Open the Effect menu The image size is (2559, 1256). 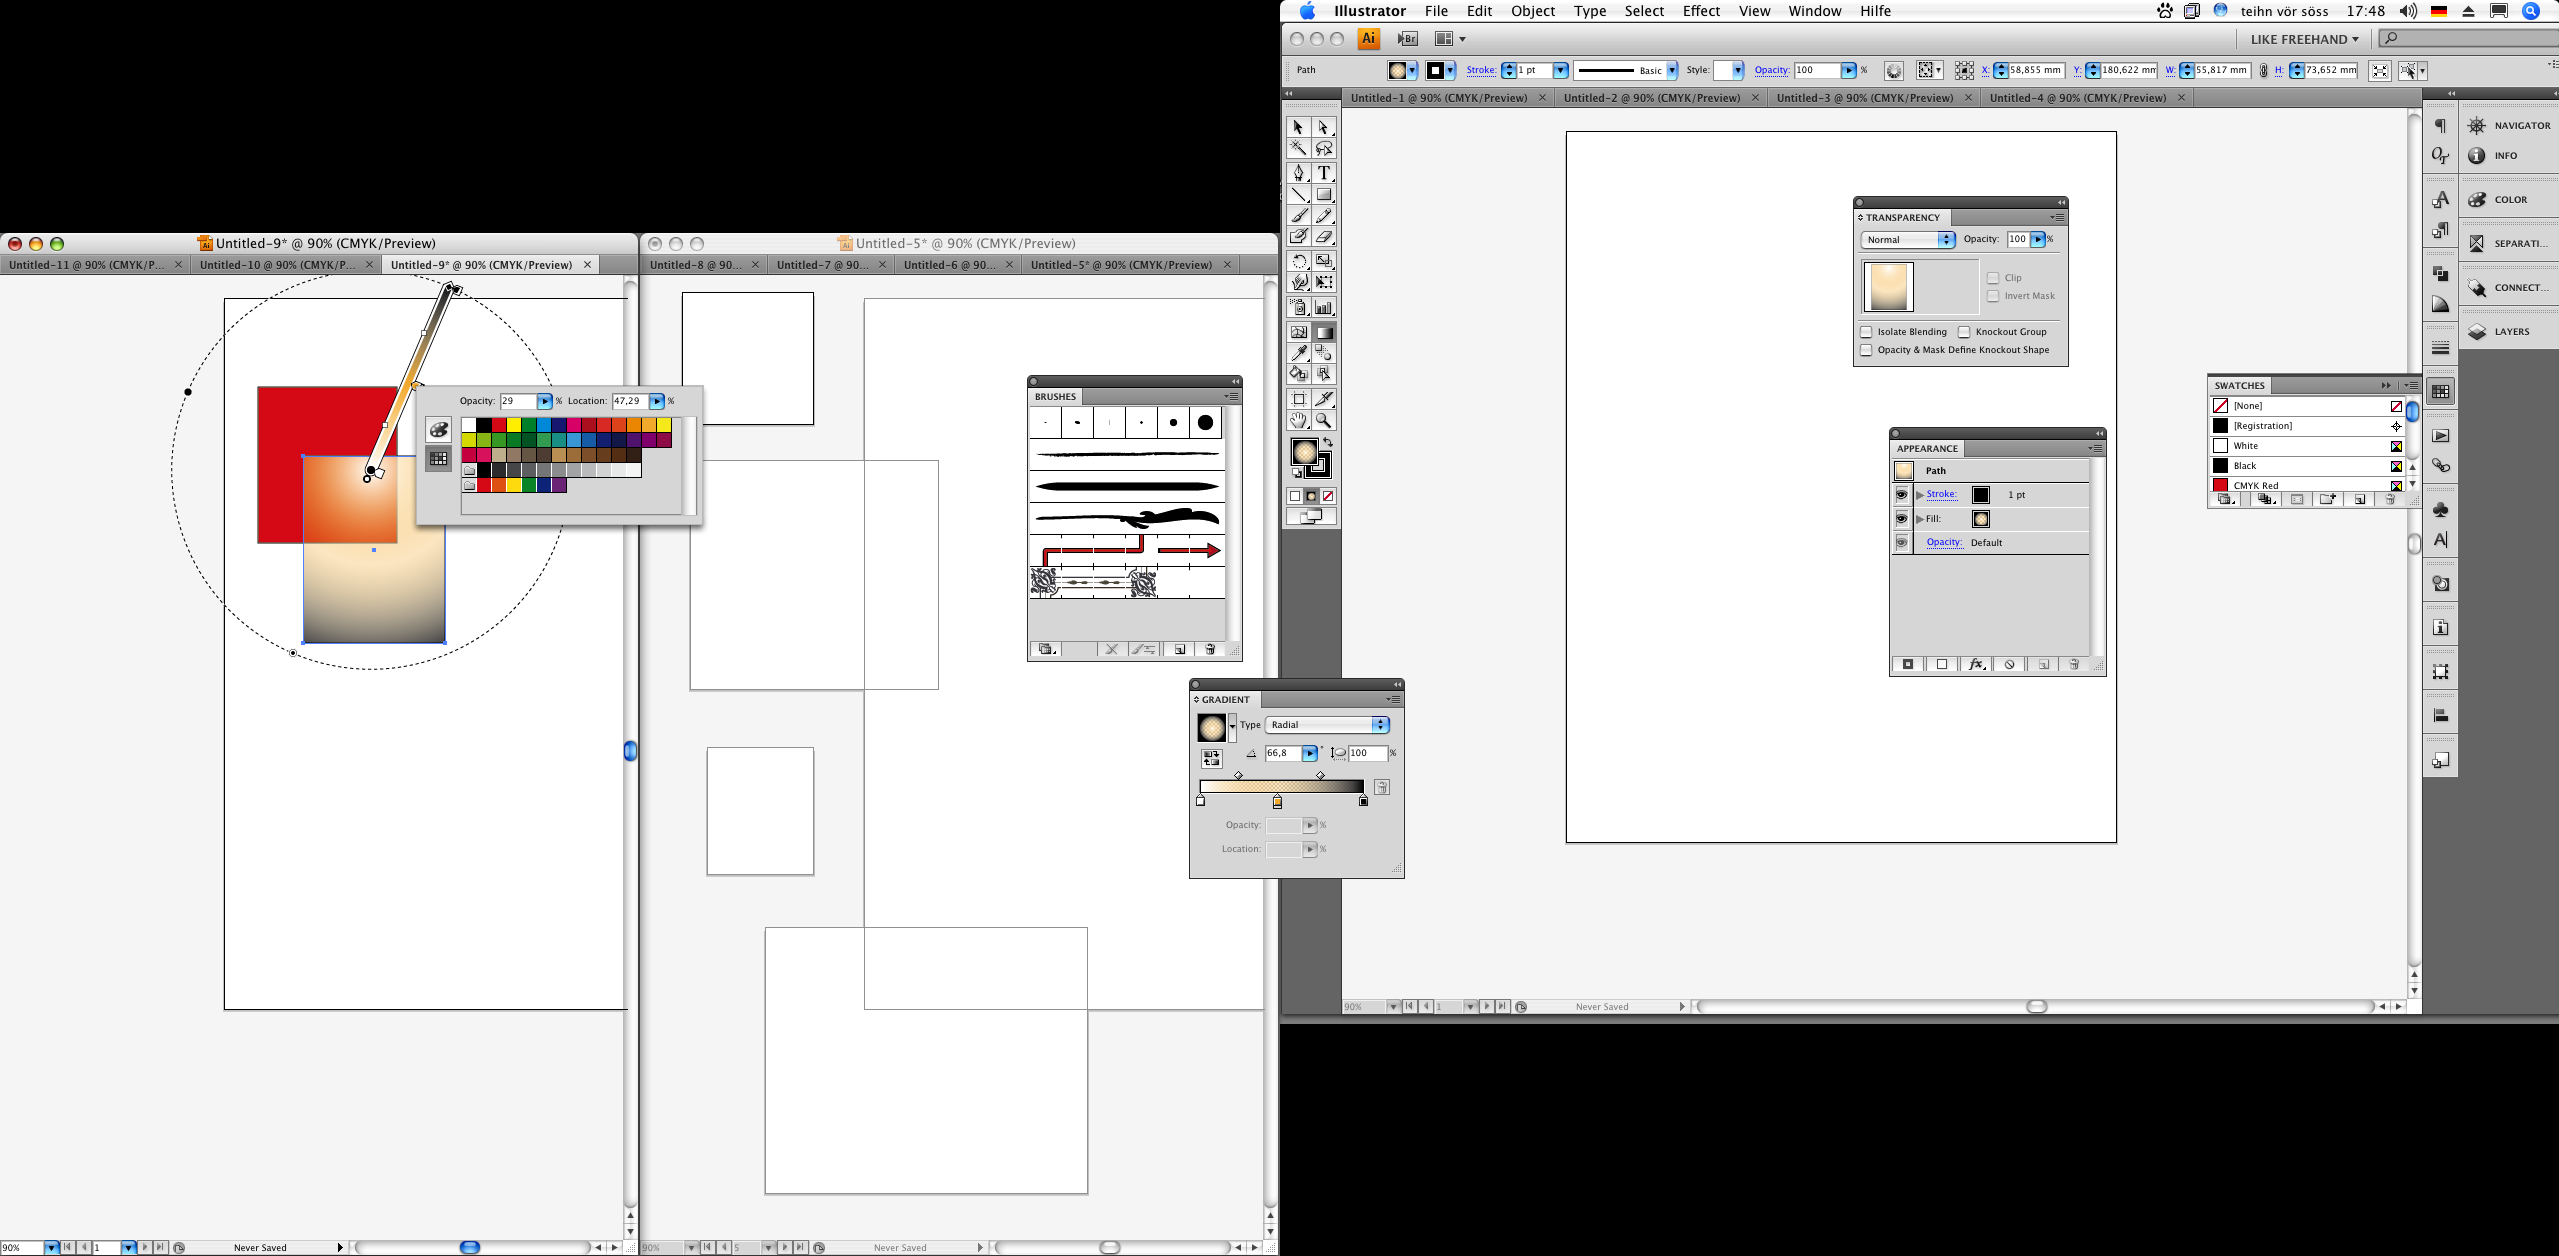tap(1700, 11)
